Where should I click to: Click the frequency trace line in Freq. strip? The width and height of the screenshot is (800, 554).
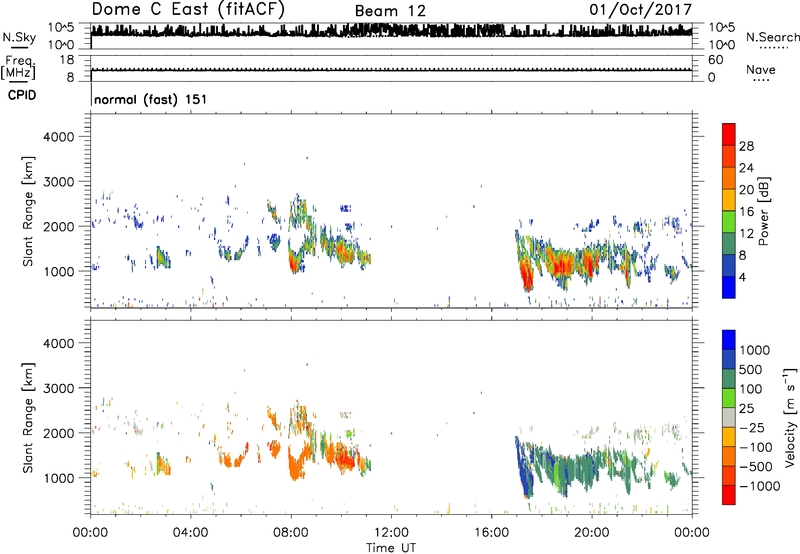pyautogui.click(x=391, y=70)
